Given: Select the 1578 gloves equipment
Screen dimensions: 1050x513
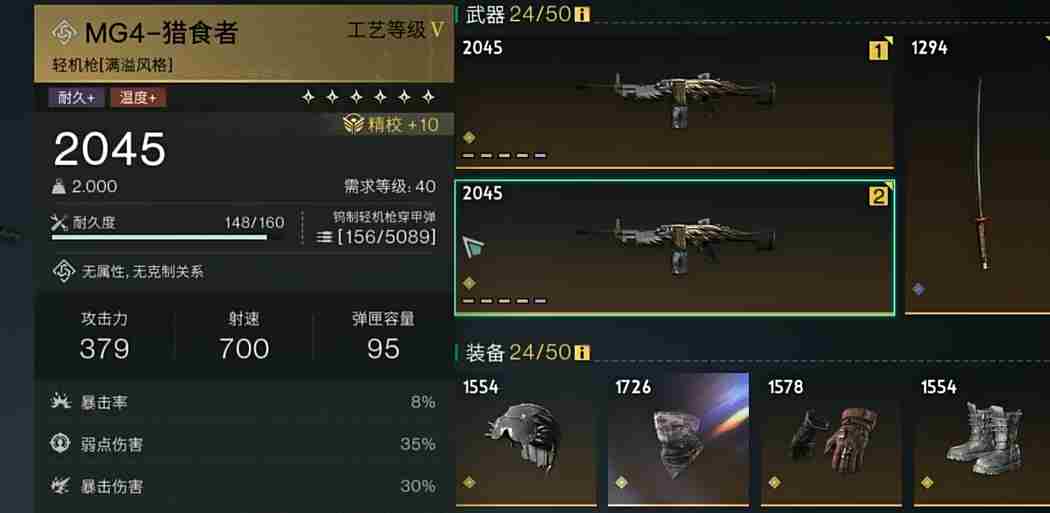Looking at the screenshot, I should click(831, 439).
